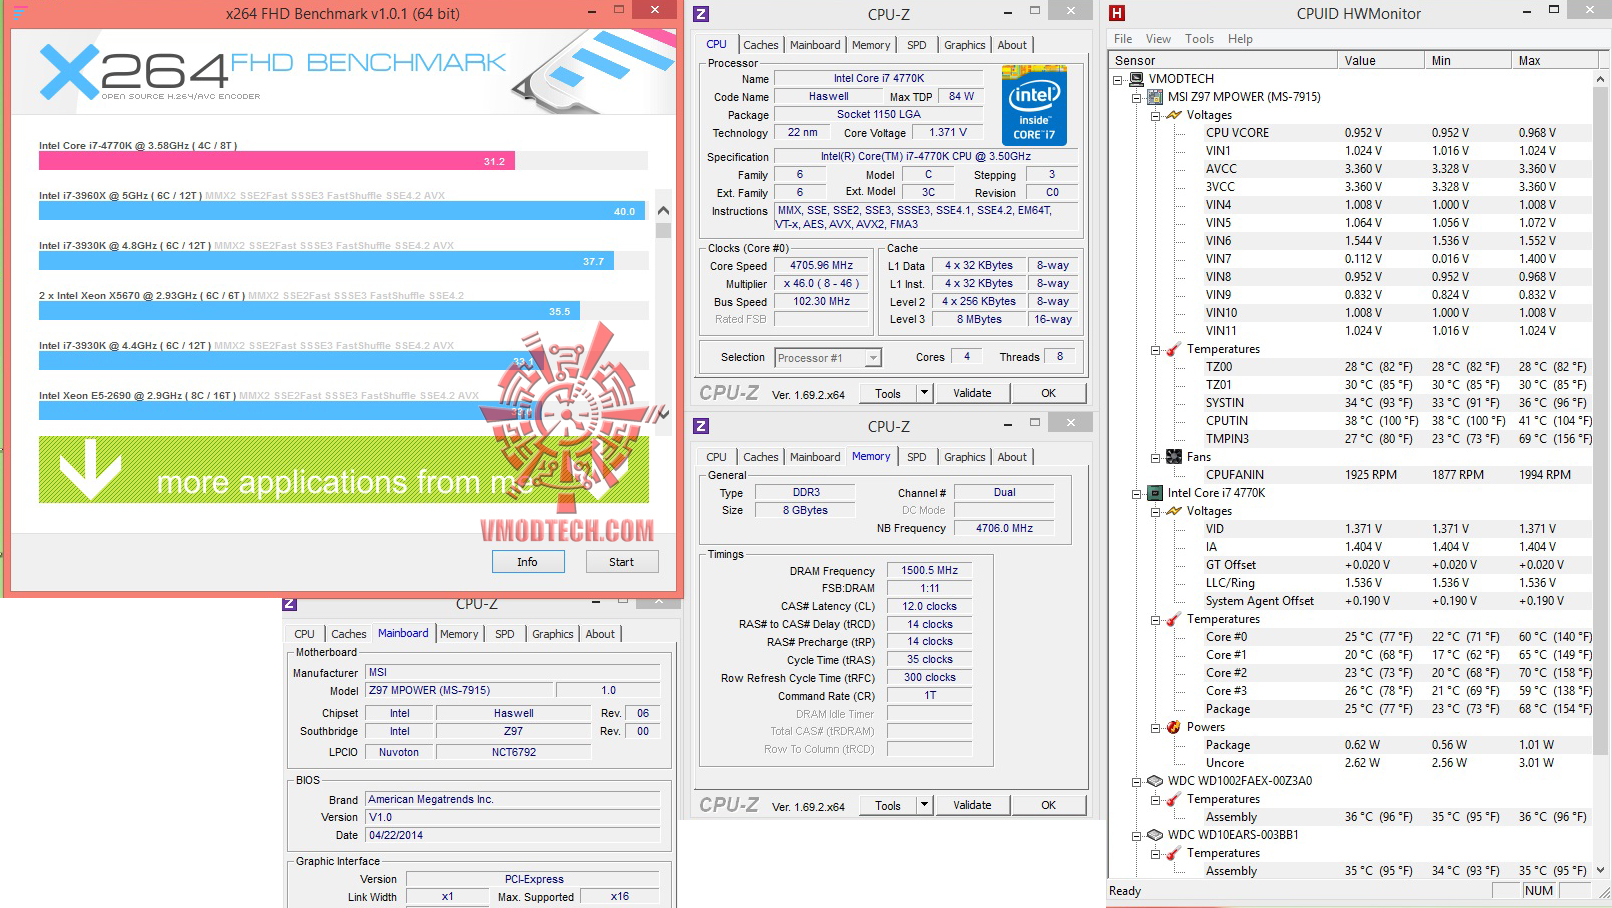Click the Z icon of the Memory CPU-Z window
Screen dimensions: 1612x908
701,426
